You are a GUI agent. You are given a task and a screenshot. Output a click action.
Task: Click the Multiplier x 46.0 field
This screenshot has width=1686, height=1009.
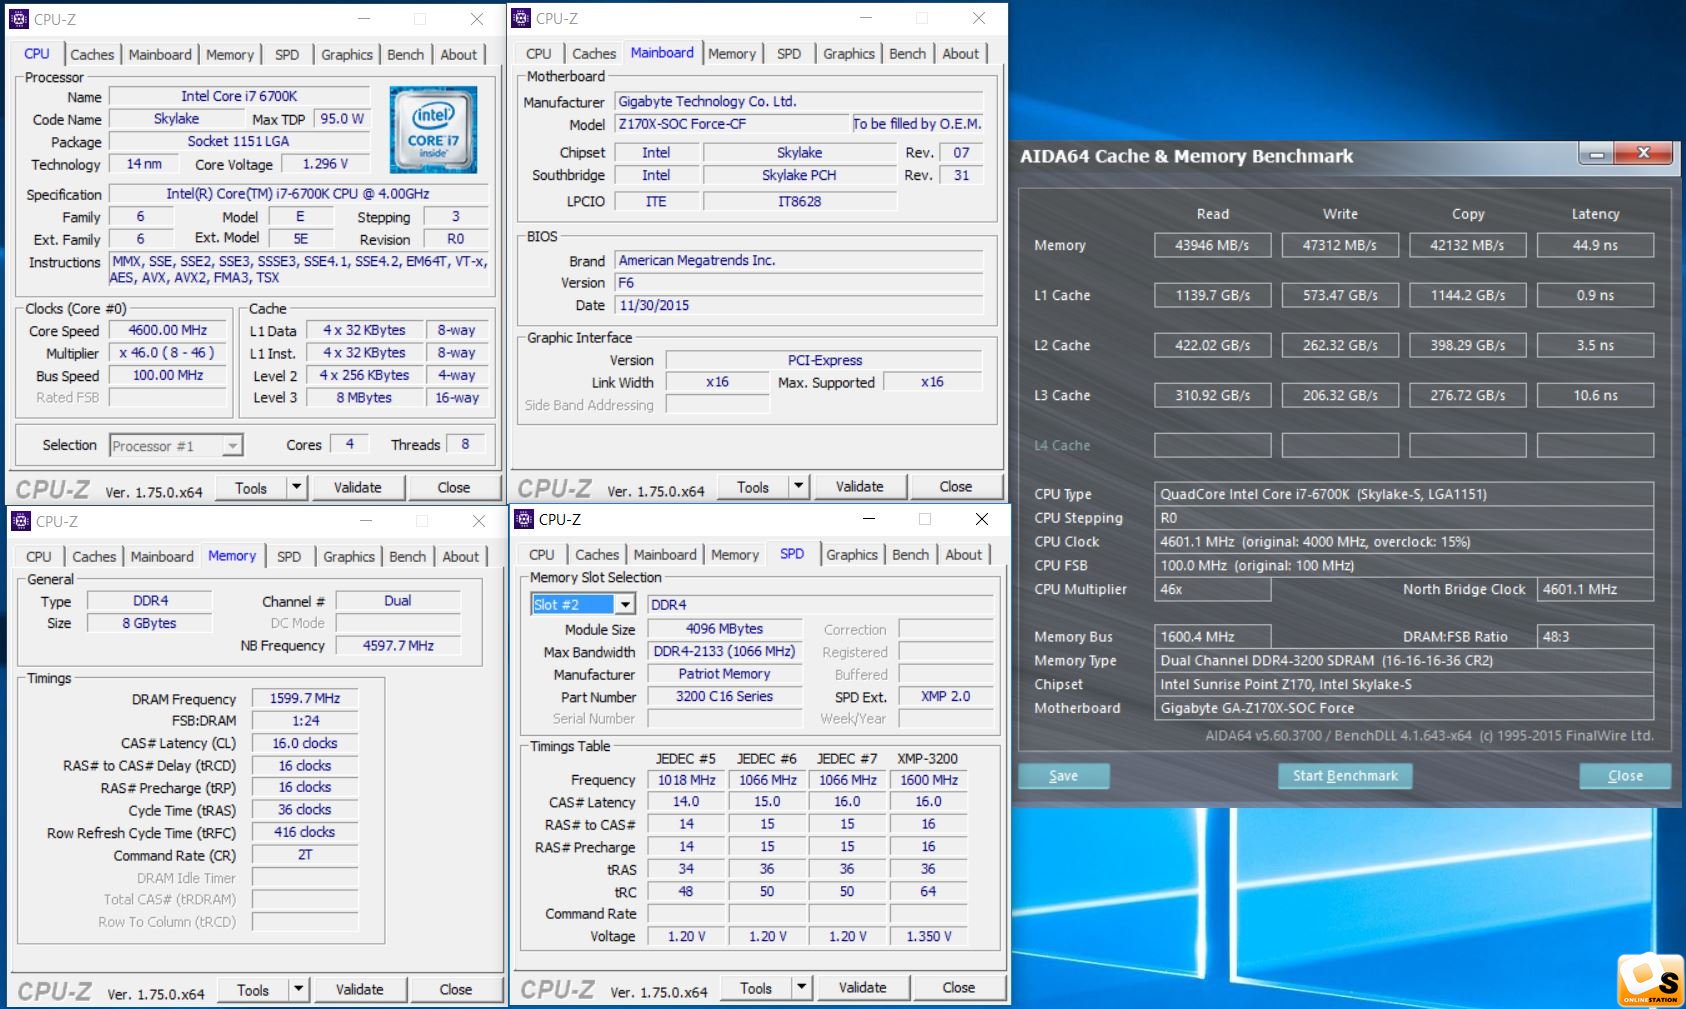[x=167, y=353]
